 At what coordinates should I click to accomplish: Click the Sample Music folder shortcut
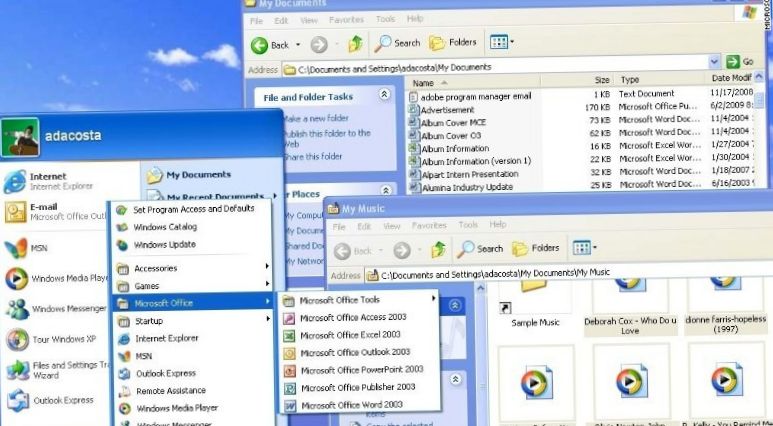point(535,302)
